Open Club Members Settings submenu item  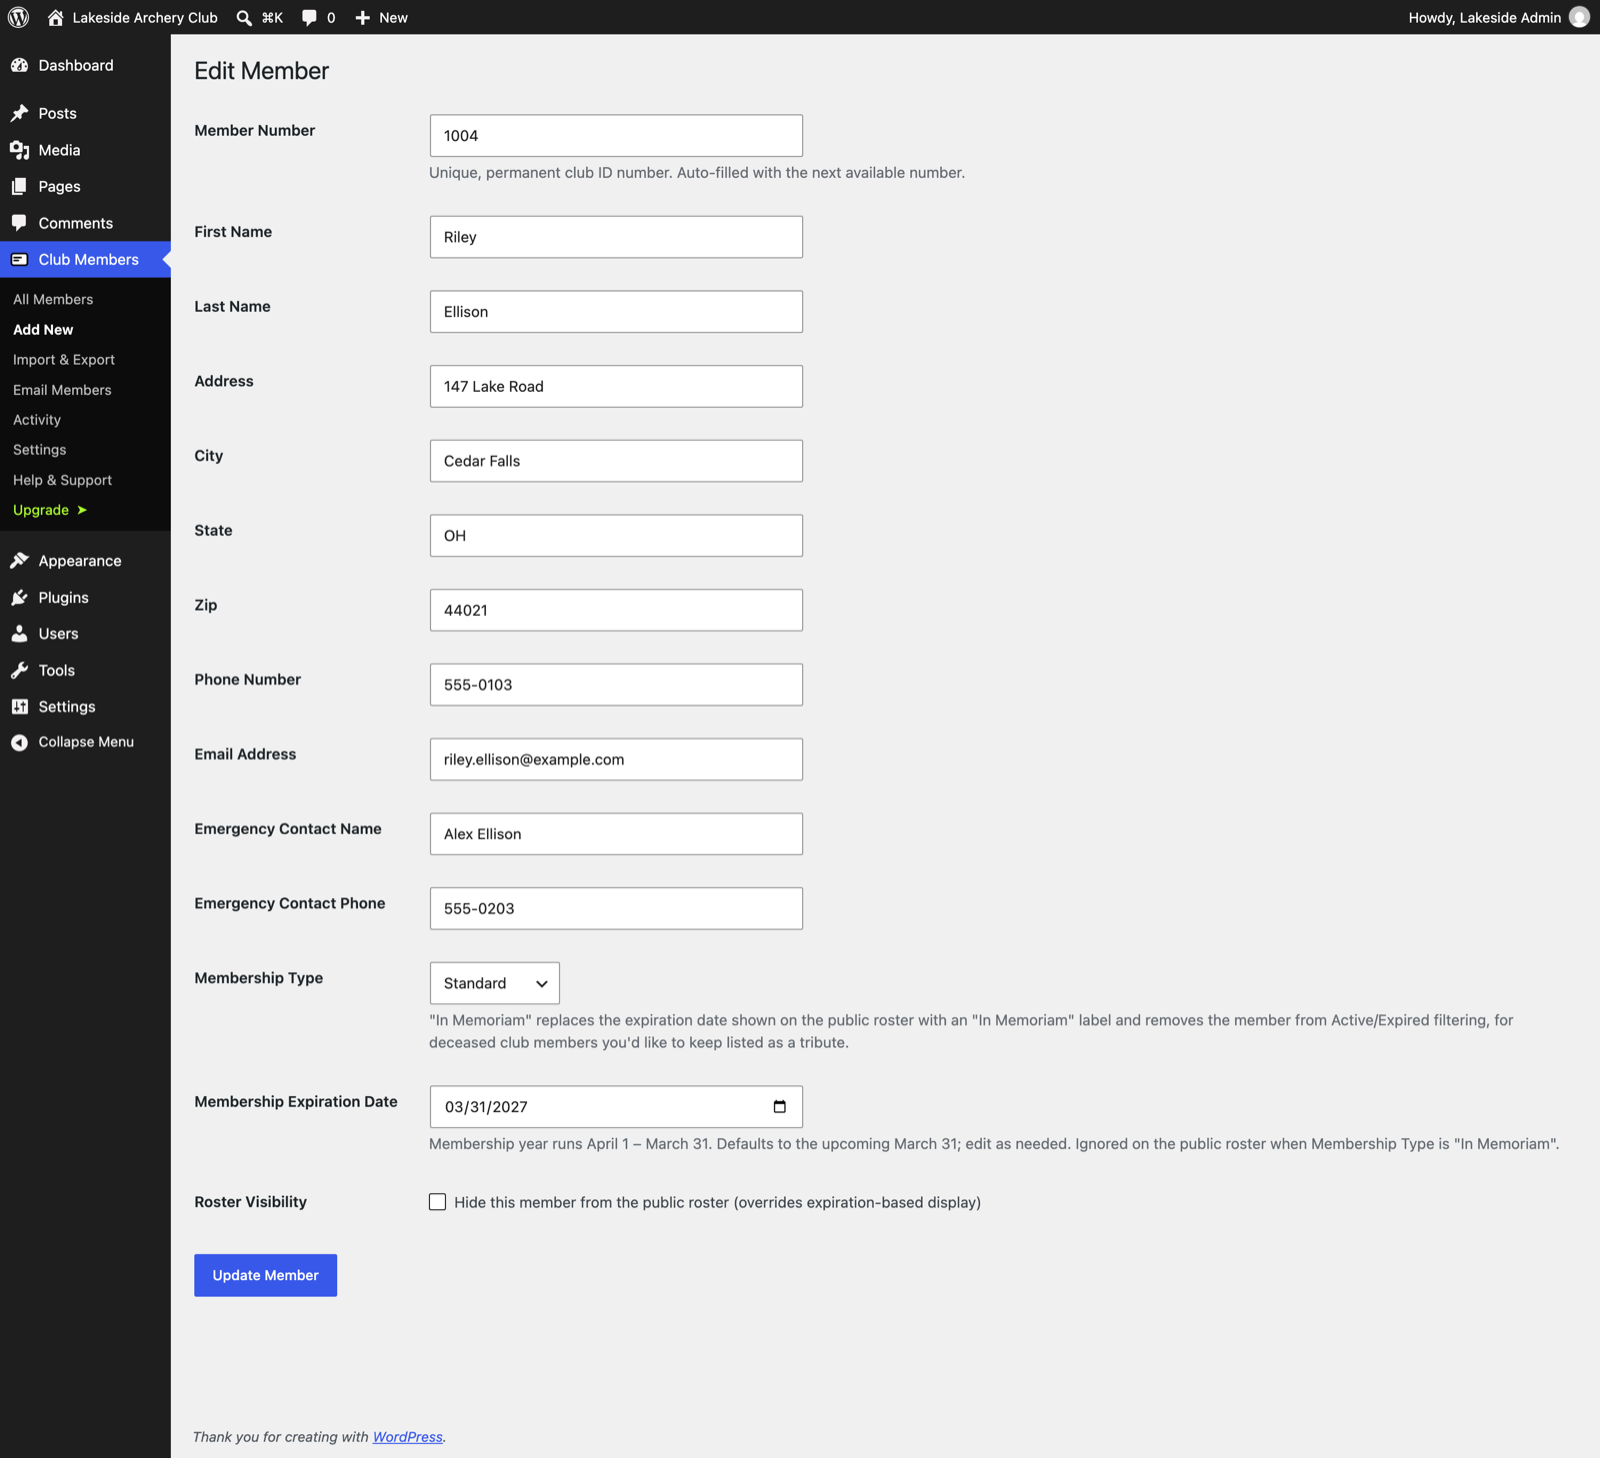coord(40,450)
